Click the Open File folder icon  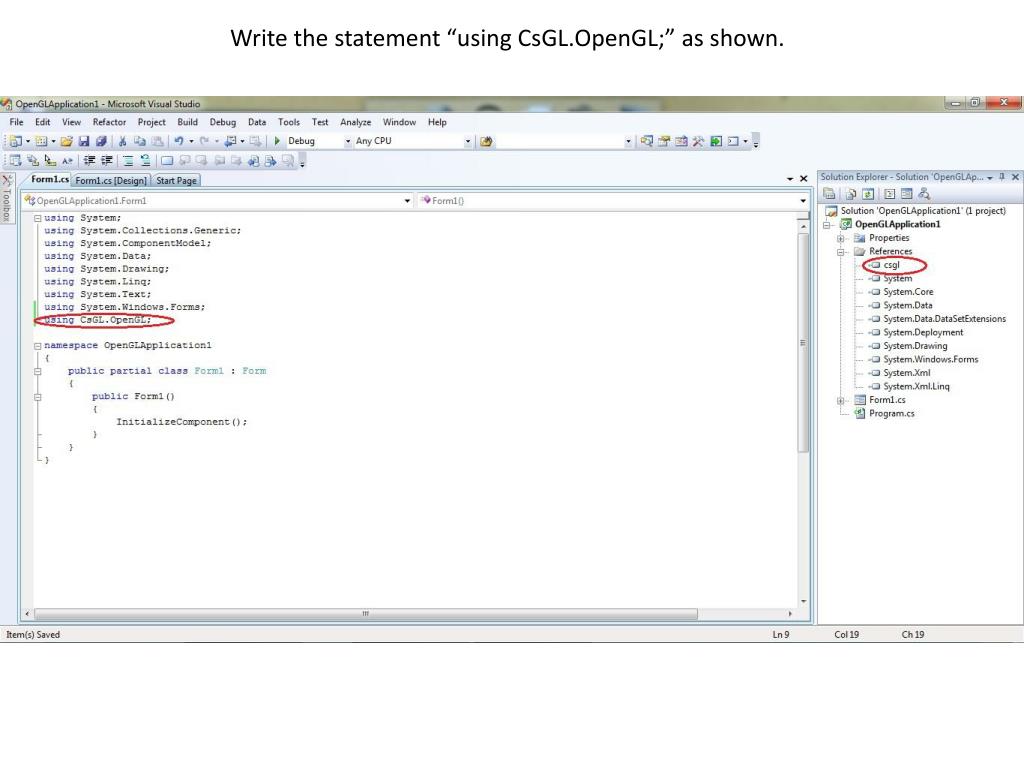[x=67, y=141]
